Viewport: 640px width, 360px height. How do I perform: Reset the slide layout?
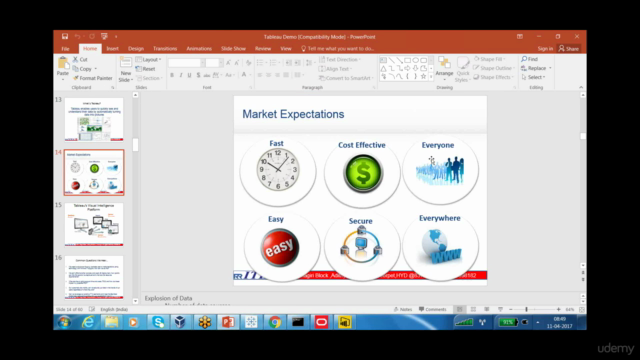coord(145,69)
